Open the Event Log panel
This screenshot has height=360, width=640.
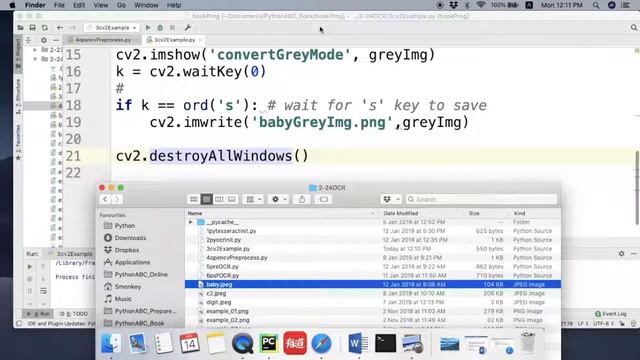611,314
